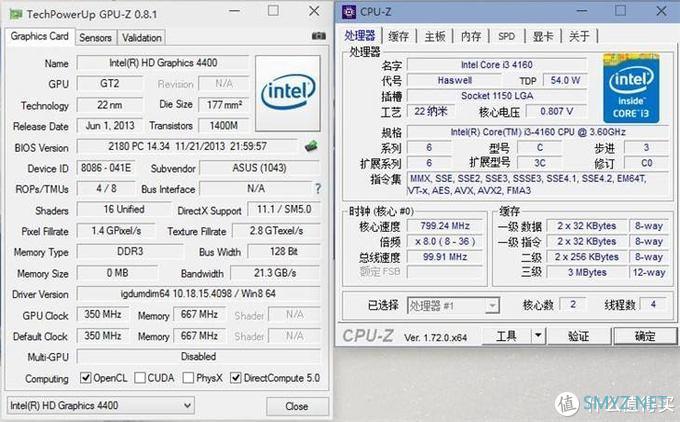This screenshot has height=422, width=680.
Task: Toggle the DirectCompute 5.0 checkbox
Action: coord(235,377)
